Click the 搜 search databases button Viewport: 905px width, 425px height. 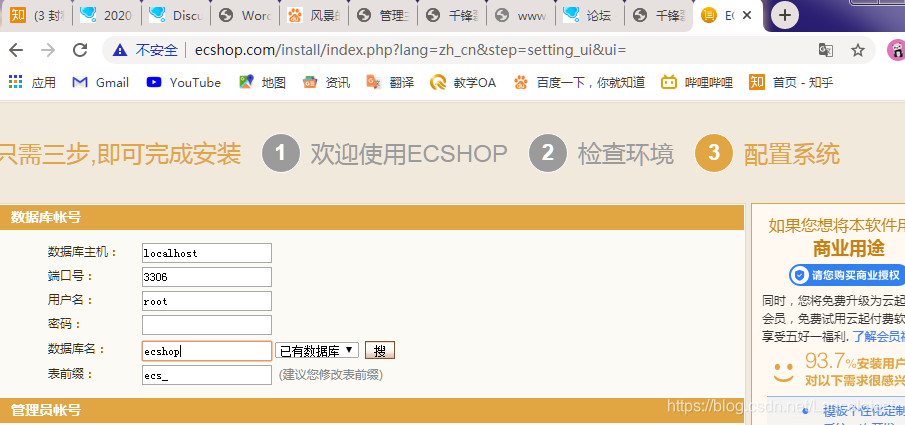[x=380, y=351]
